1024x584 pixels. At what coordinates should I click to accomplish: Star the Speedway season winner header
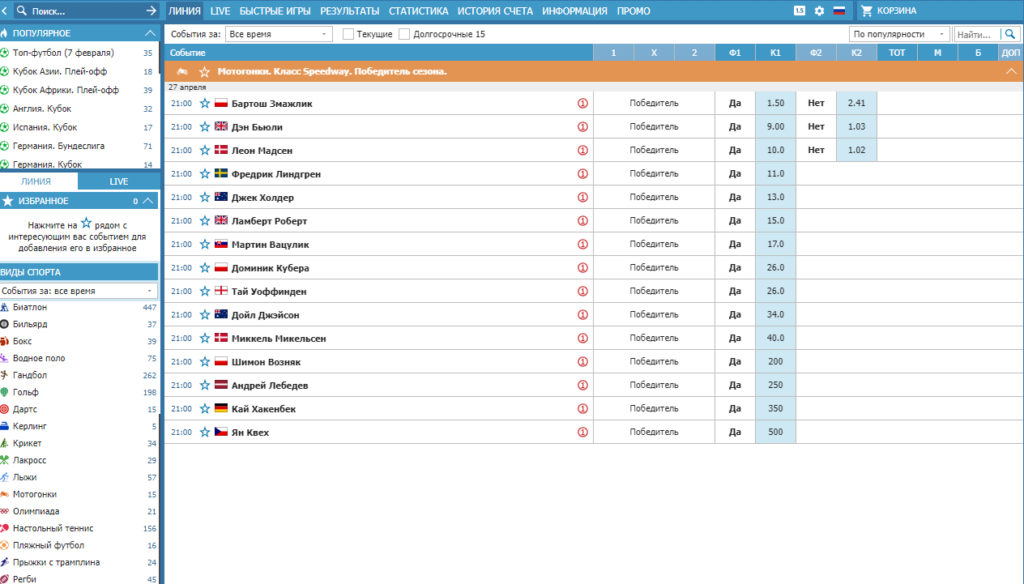point(204,72)
